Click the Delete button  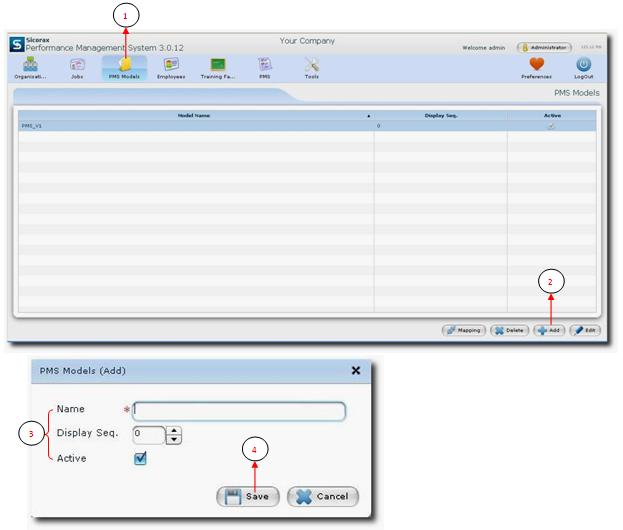pos(510,329)
